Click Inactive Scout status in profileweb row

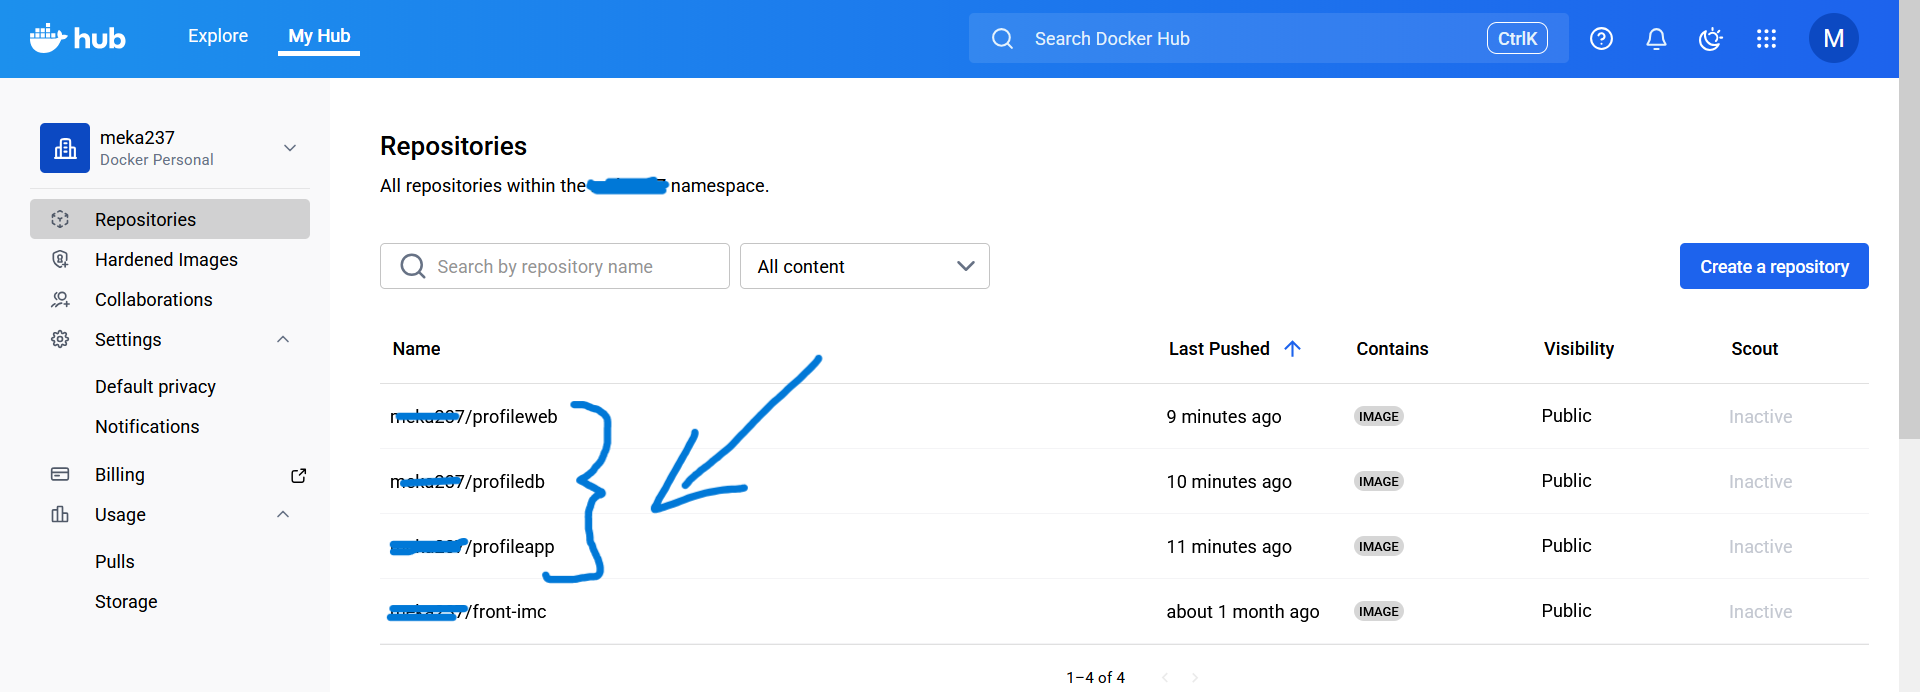pos(1760,417)
